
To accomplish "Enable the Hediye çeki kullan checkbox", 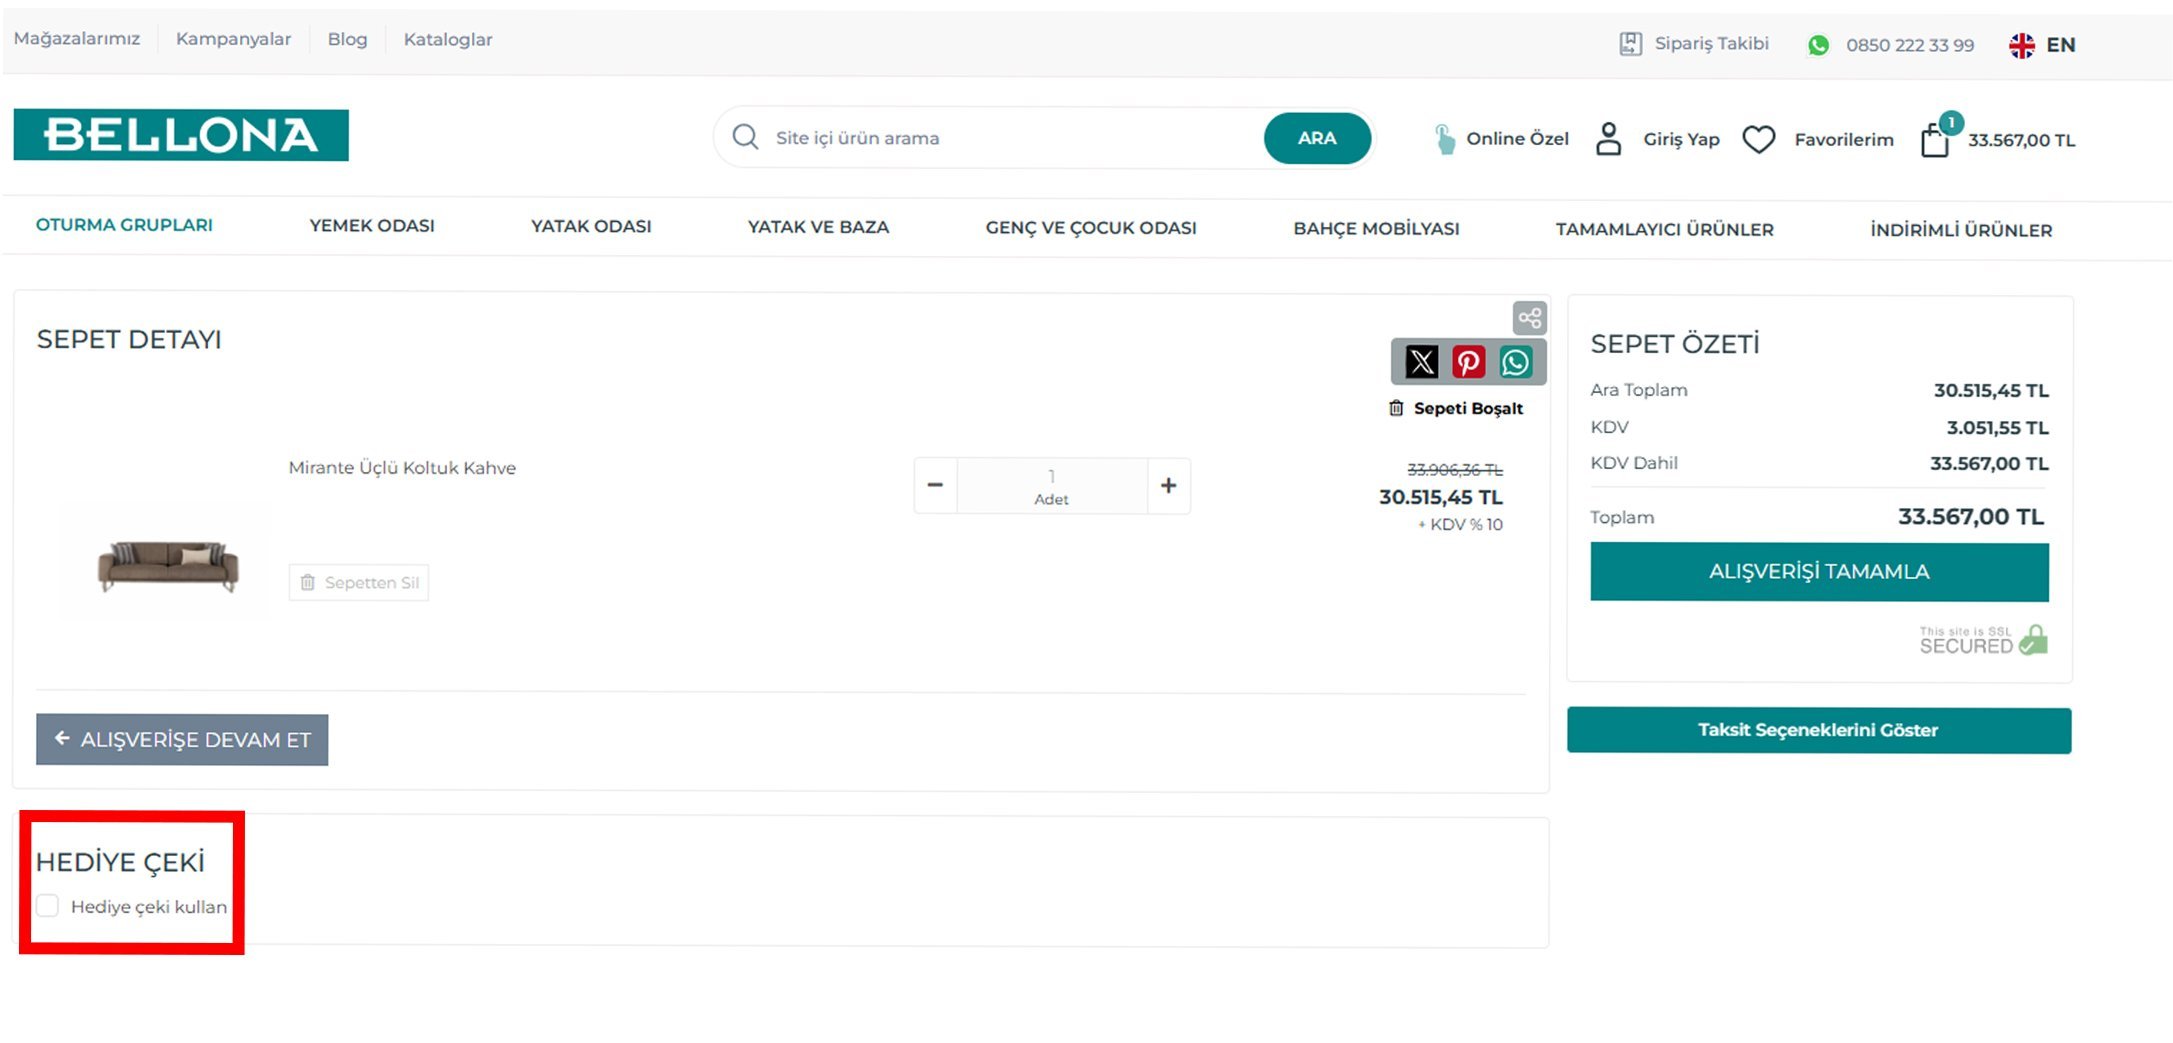I will pyautogui.click(x=48, y=906).
